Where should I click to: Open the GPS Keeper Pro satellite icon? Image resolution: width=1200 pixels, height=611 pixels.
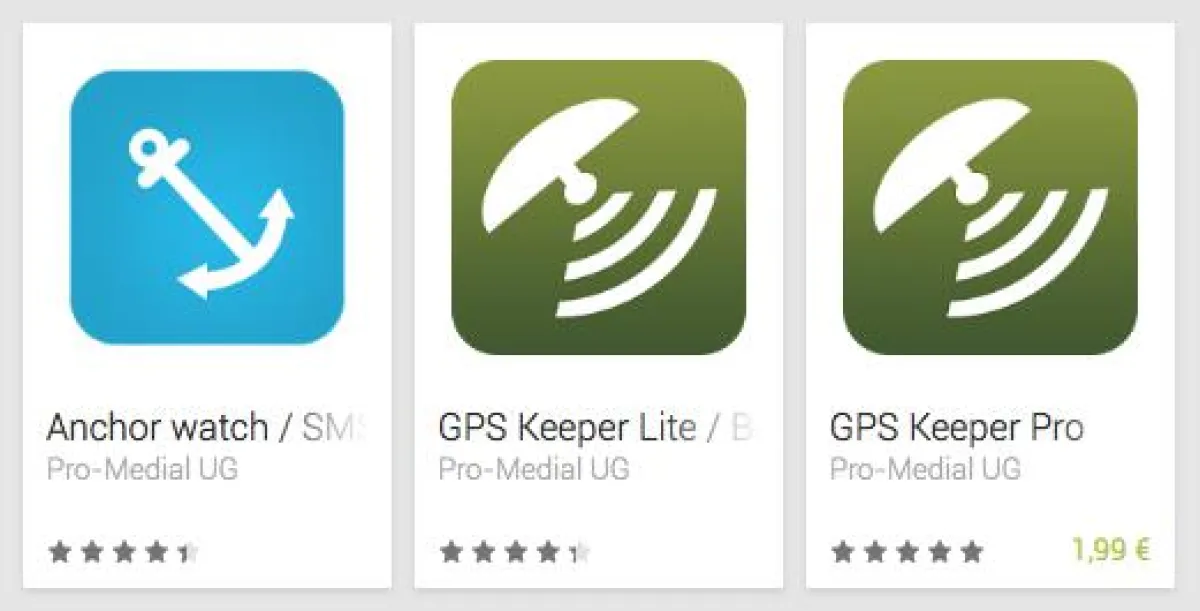[x=990, y=207]
